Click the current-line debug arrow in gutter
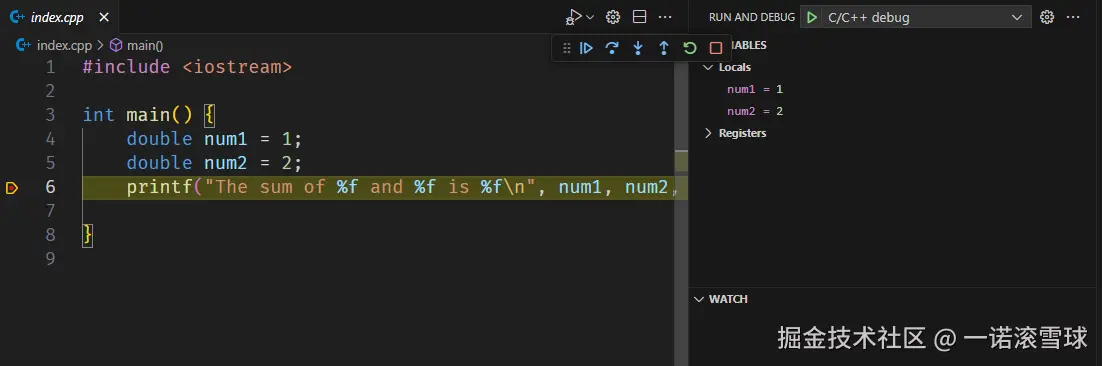 point(12,188)
